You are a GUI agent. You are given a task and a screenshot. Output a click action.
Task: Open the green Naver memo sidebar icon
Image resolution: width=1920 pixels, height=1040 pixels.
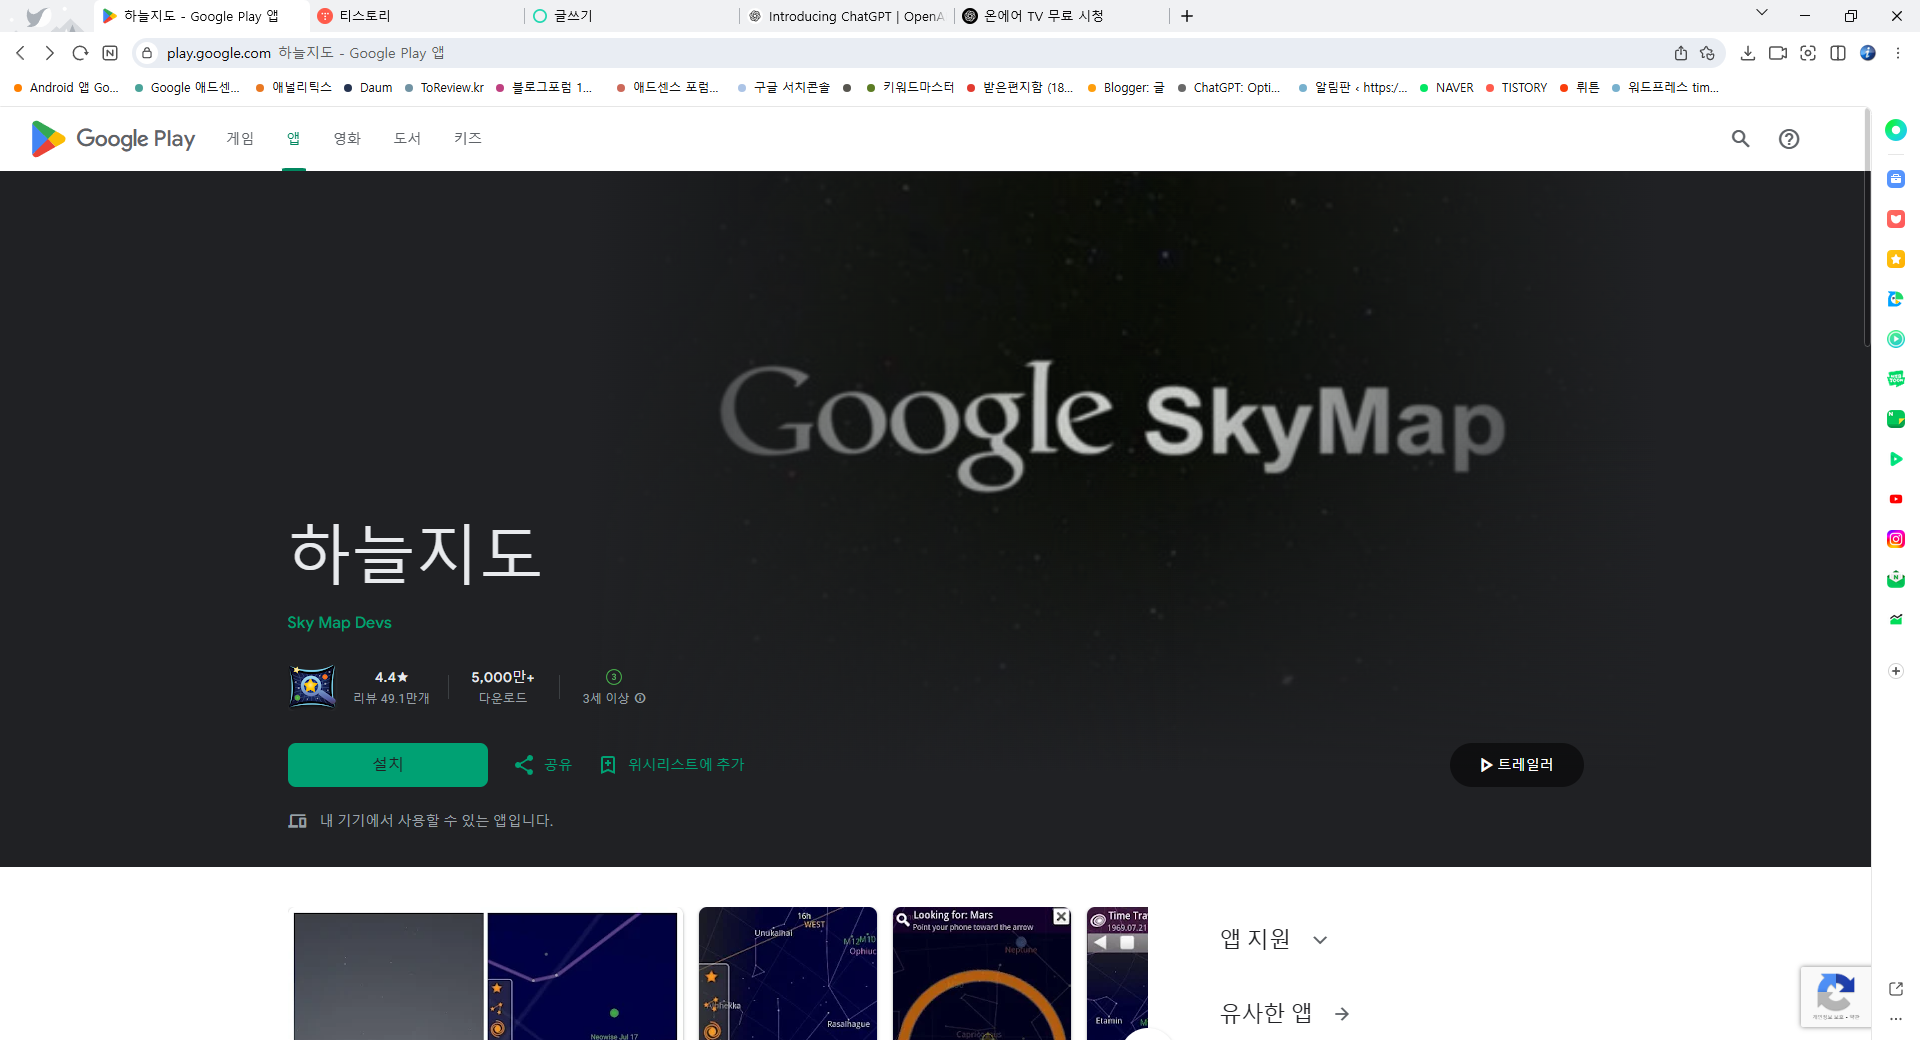(x=1896, y=419)
